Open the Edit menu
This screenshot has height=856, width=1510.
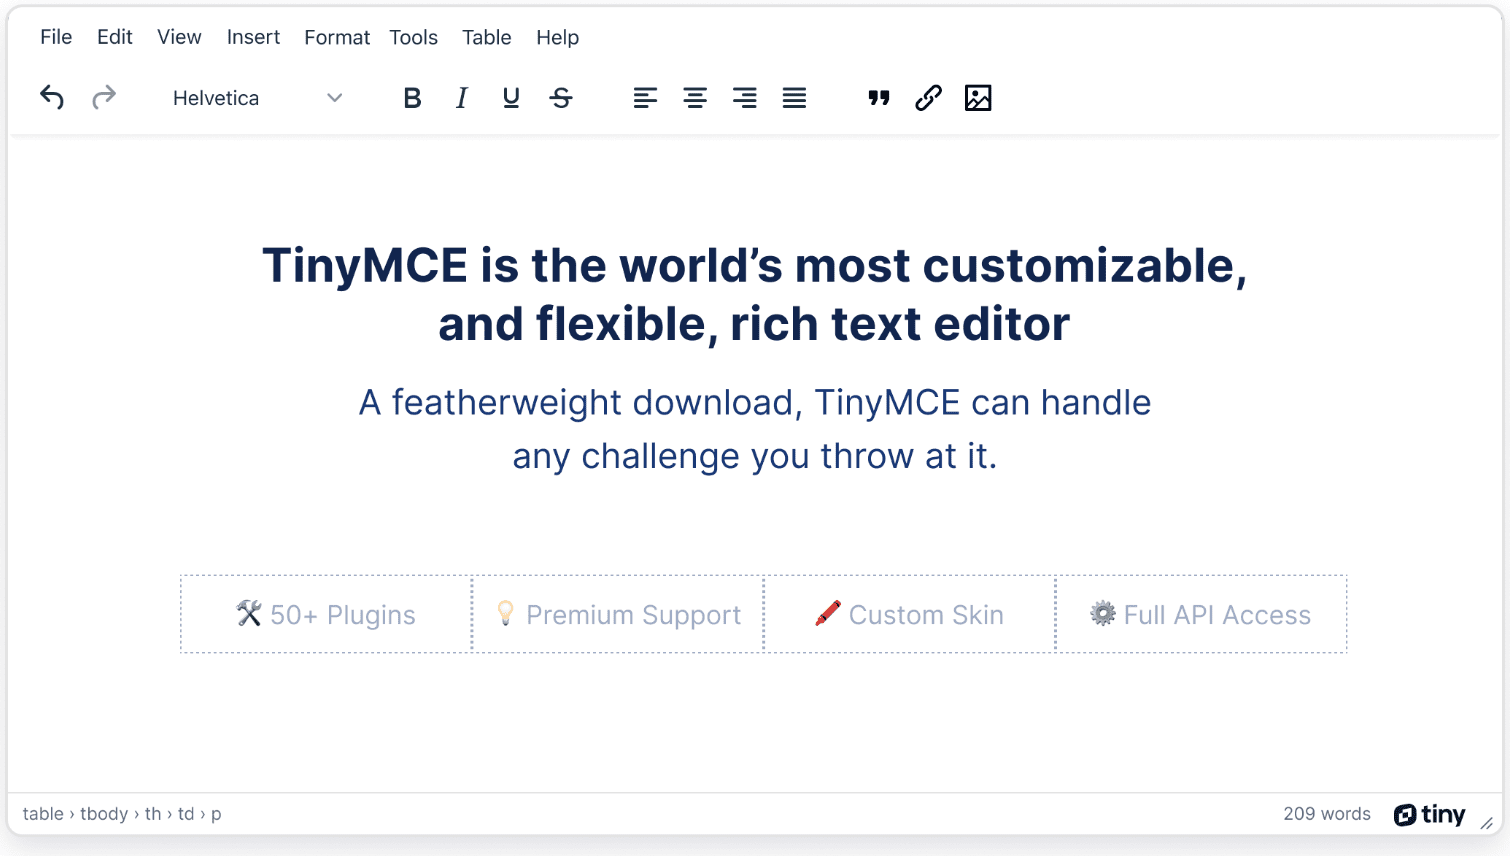pyautogui.click(x=115, y=37)
